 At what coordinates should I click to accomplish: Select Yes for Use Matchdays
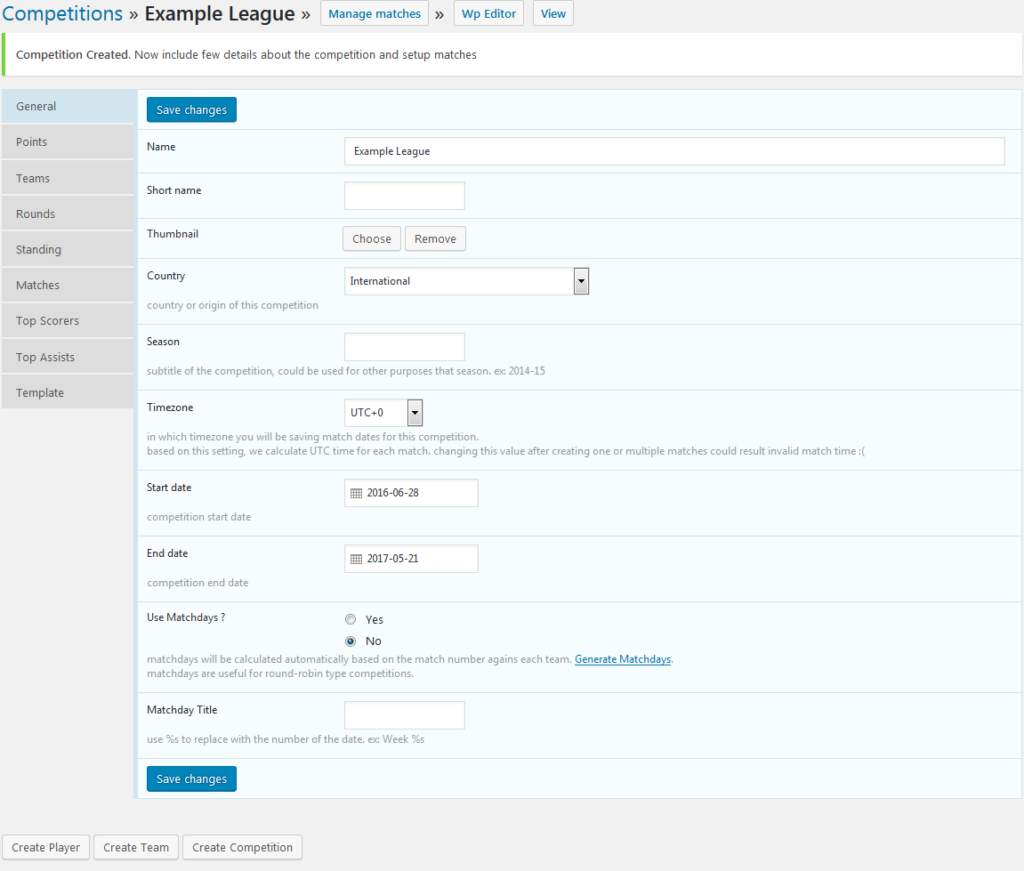click(x=351, y=620)
